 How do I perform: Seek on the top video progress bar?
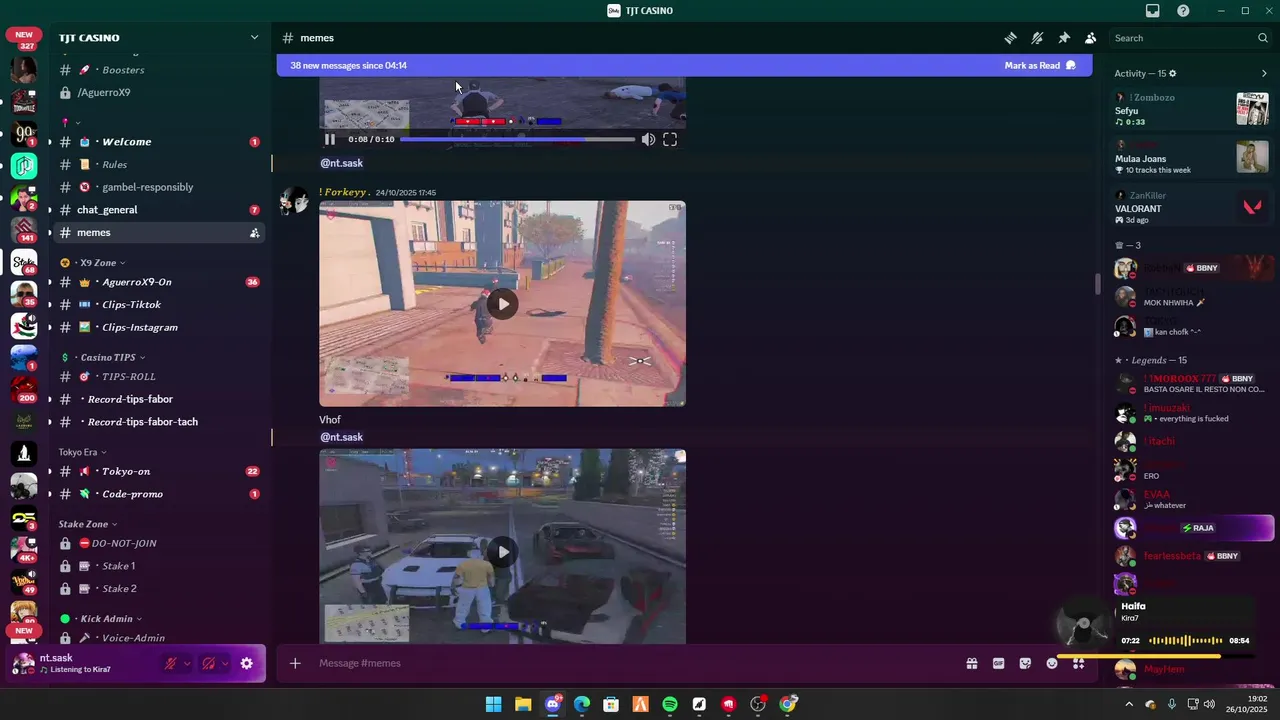(x=517, y=140)
